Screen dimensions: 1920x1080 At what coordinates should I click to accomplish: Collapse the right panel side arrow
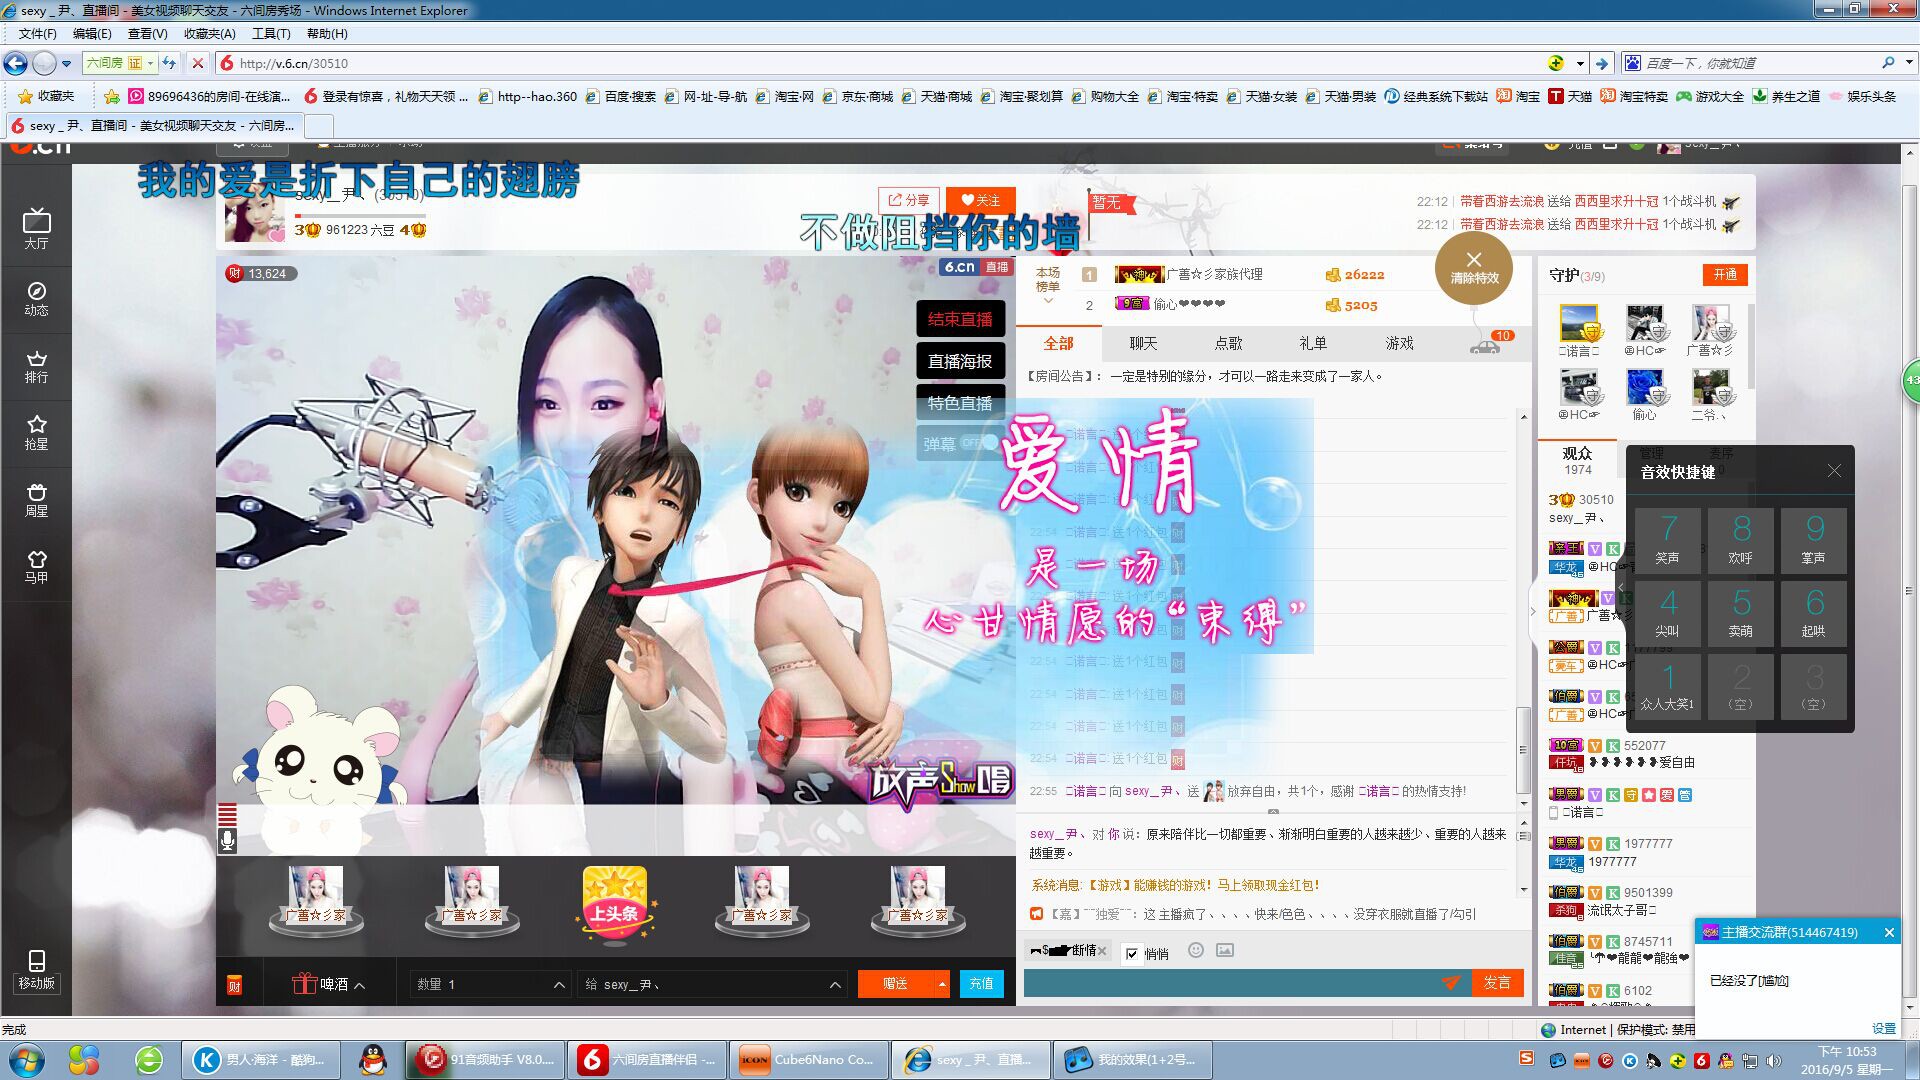tap(1533, 612)
